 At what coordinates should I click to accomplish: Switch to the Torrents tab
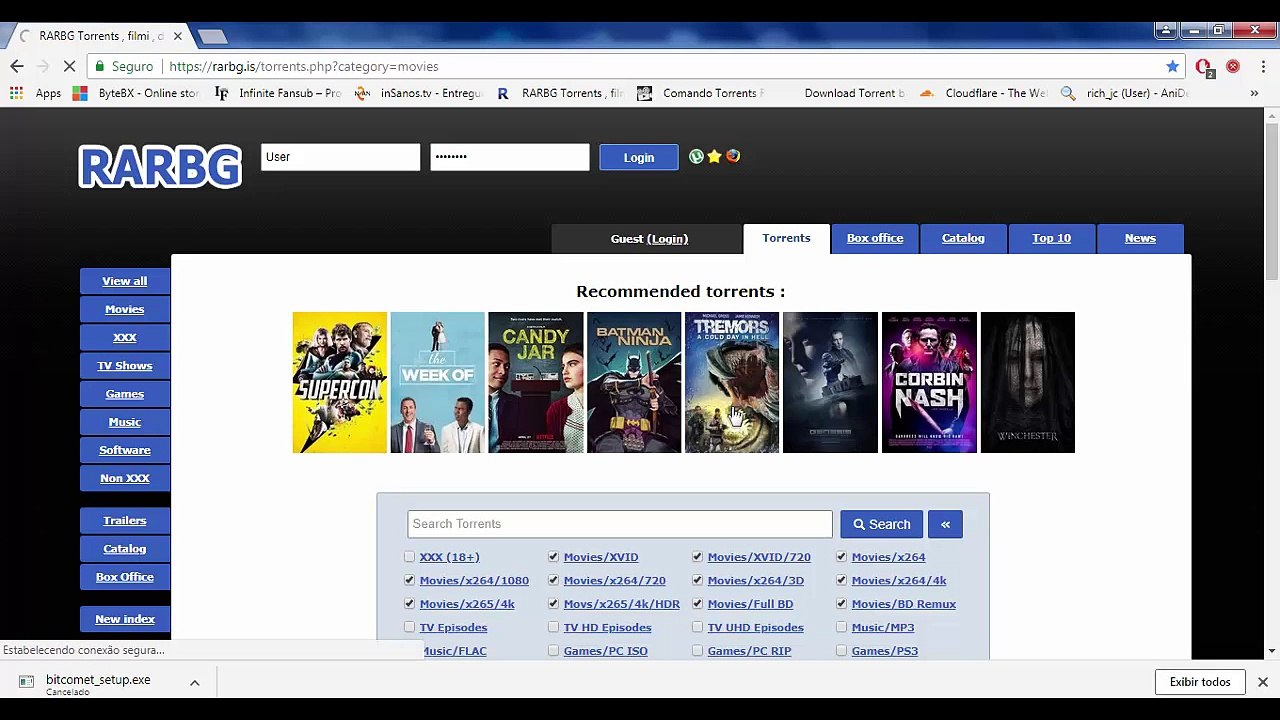(786, 238)
